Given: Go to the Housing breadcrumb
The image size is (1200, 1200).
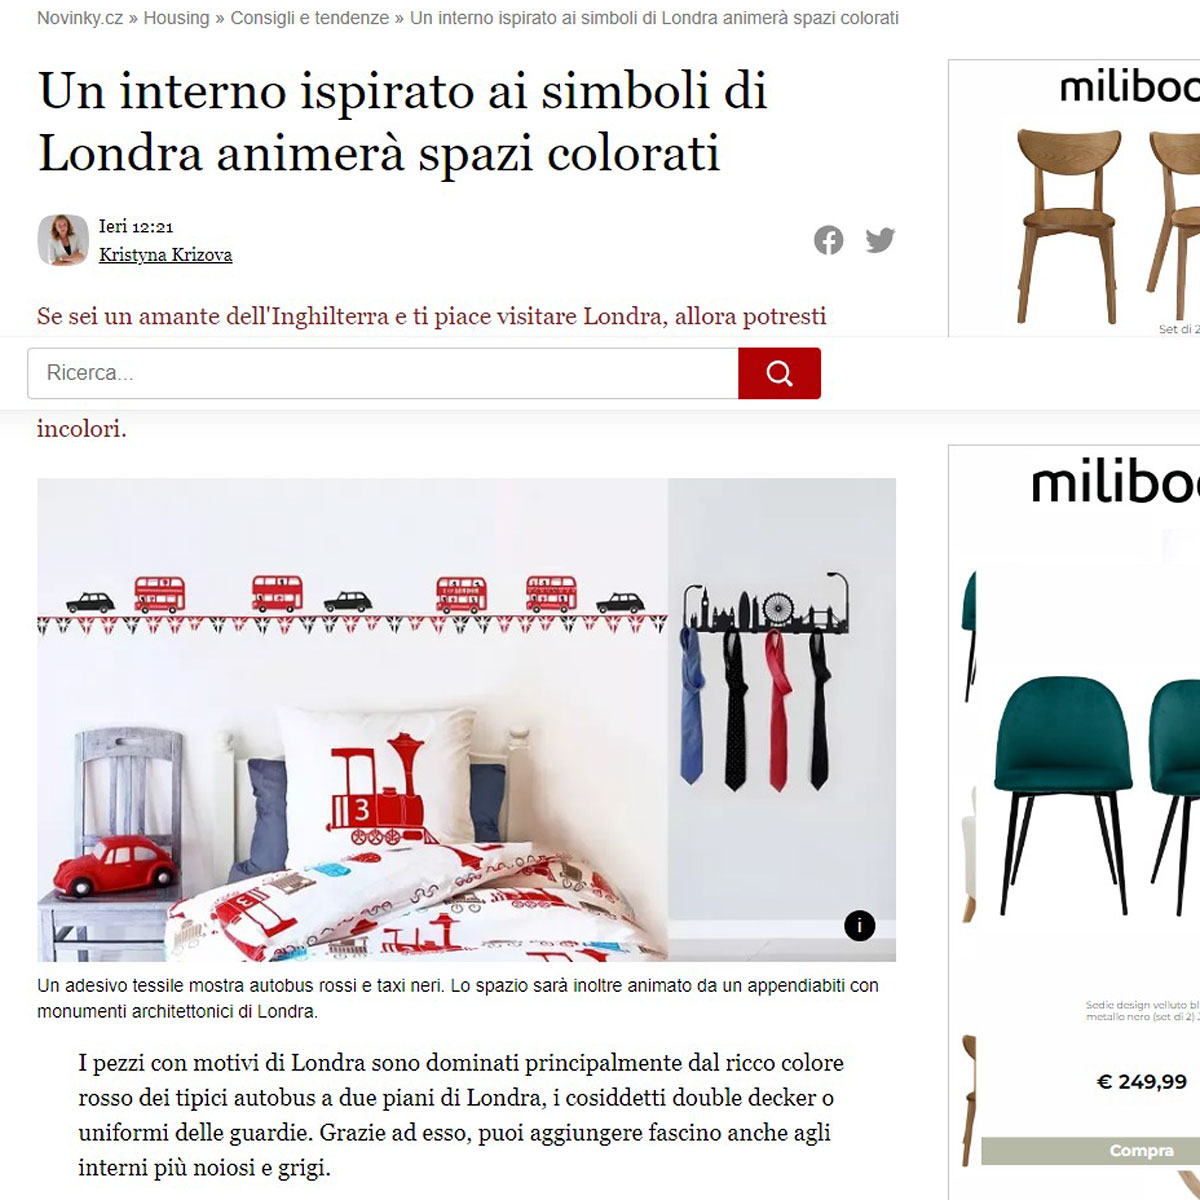Looking at the screenshot, I should pyautogui.click(x=176, y=18).
